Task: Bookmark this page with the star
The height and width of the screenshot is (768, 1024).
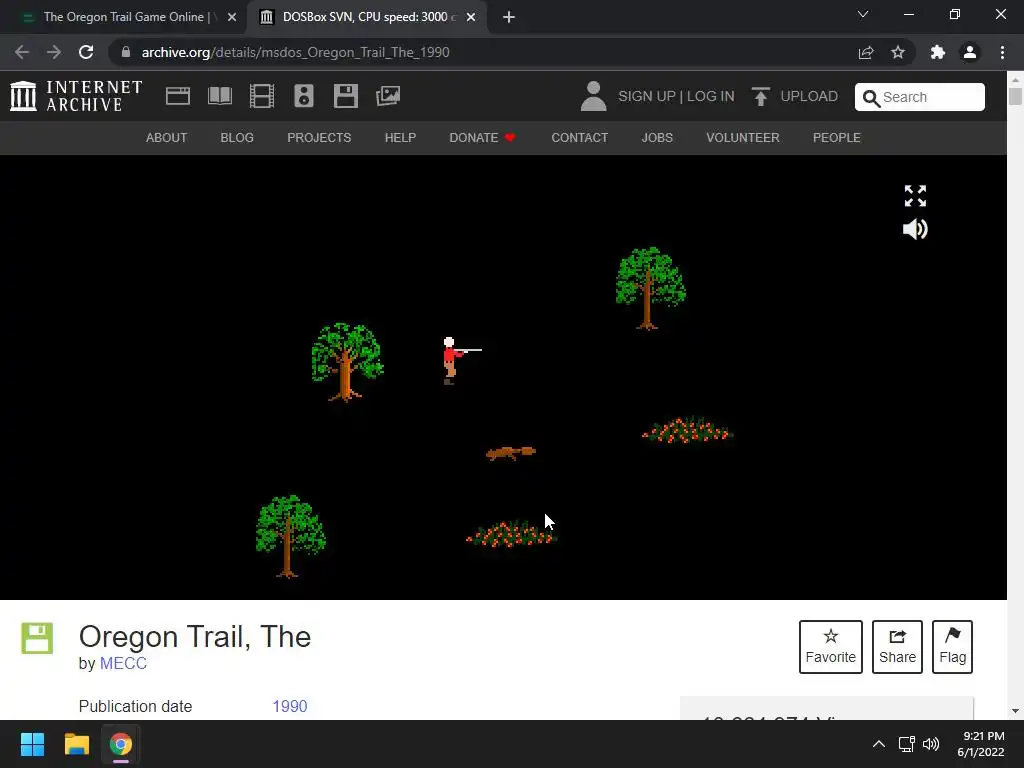Action: click(898, 52)
